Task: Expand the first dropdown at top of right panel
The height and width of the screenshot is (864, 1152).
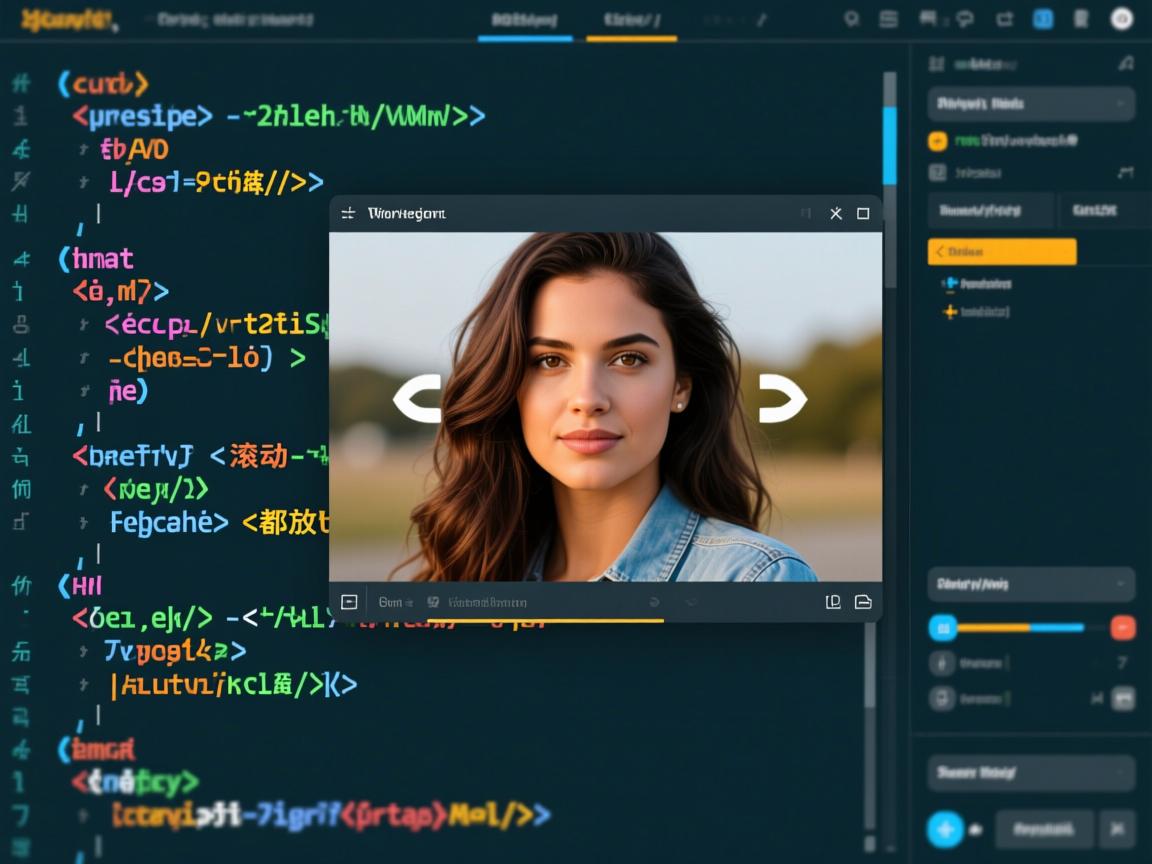Action: (1031, 104)
